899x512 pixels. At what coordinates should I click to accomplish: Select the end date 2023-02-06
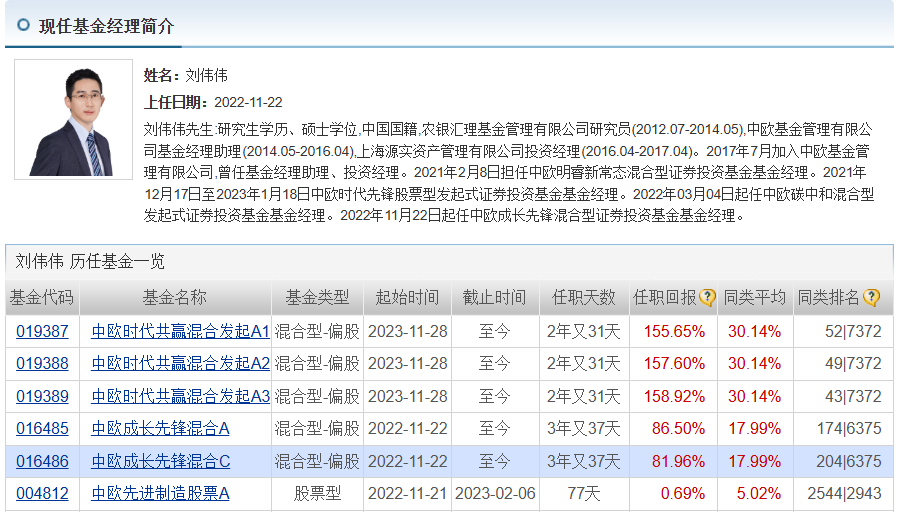[495, 493]
